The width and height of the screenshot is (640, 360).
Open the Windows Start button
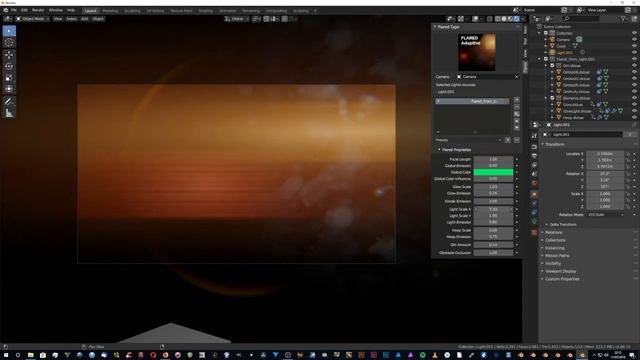coord(6,355)
